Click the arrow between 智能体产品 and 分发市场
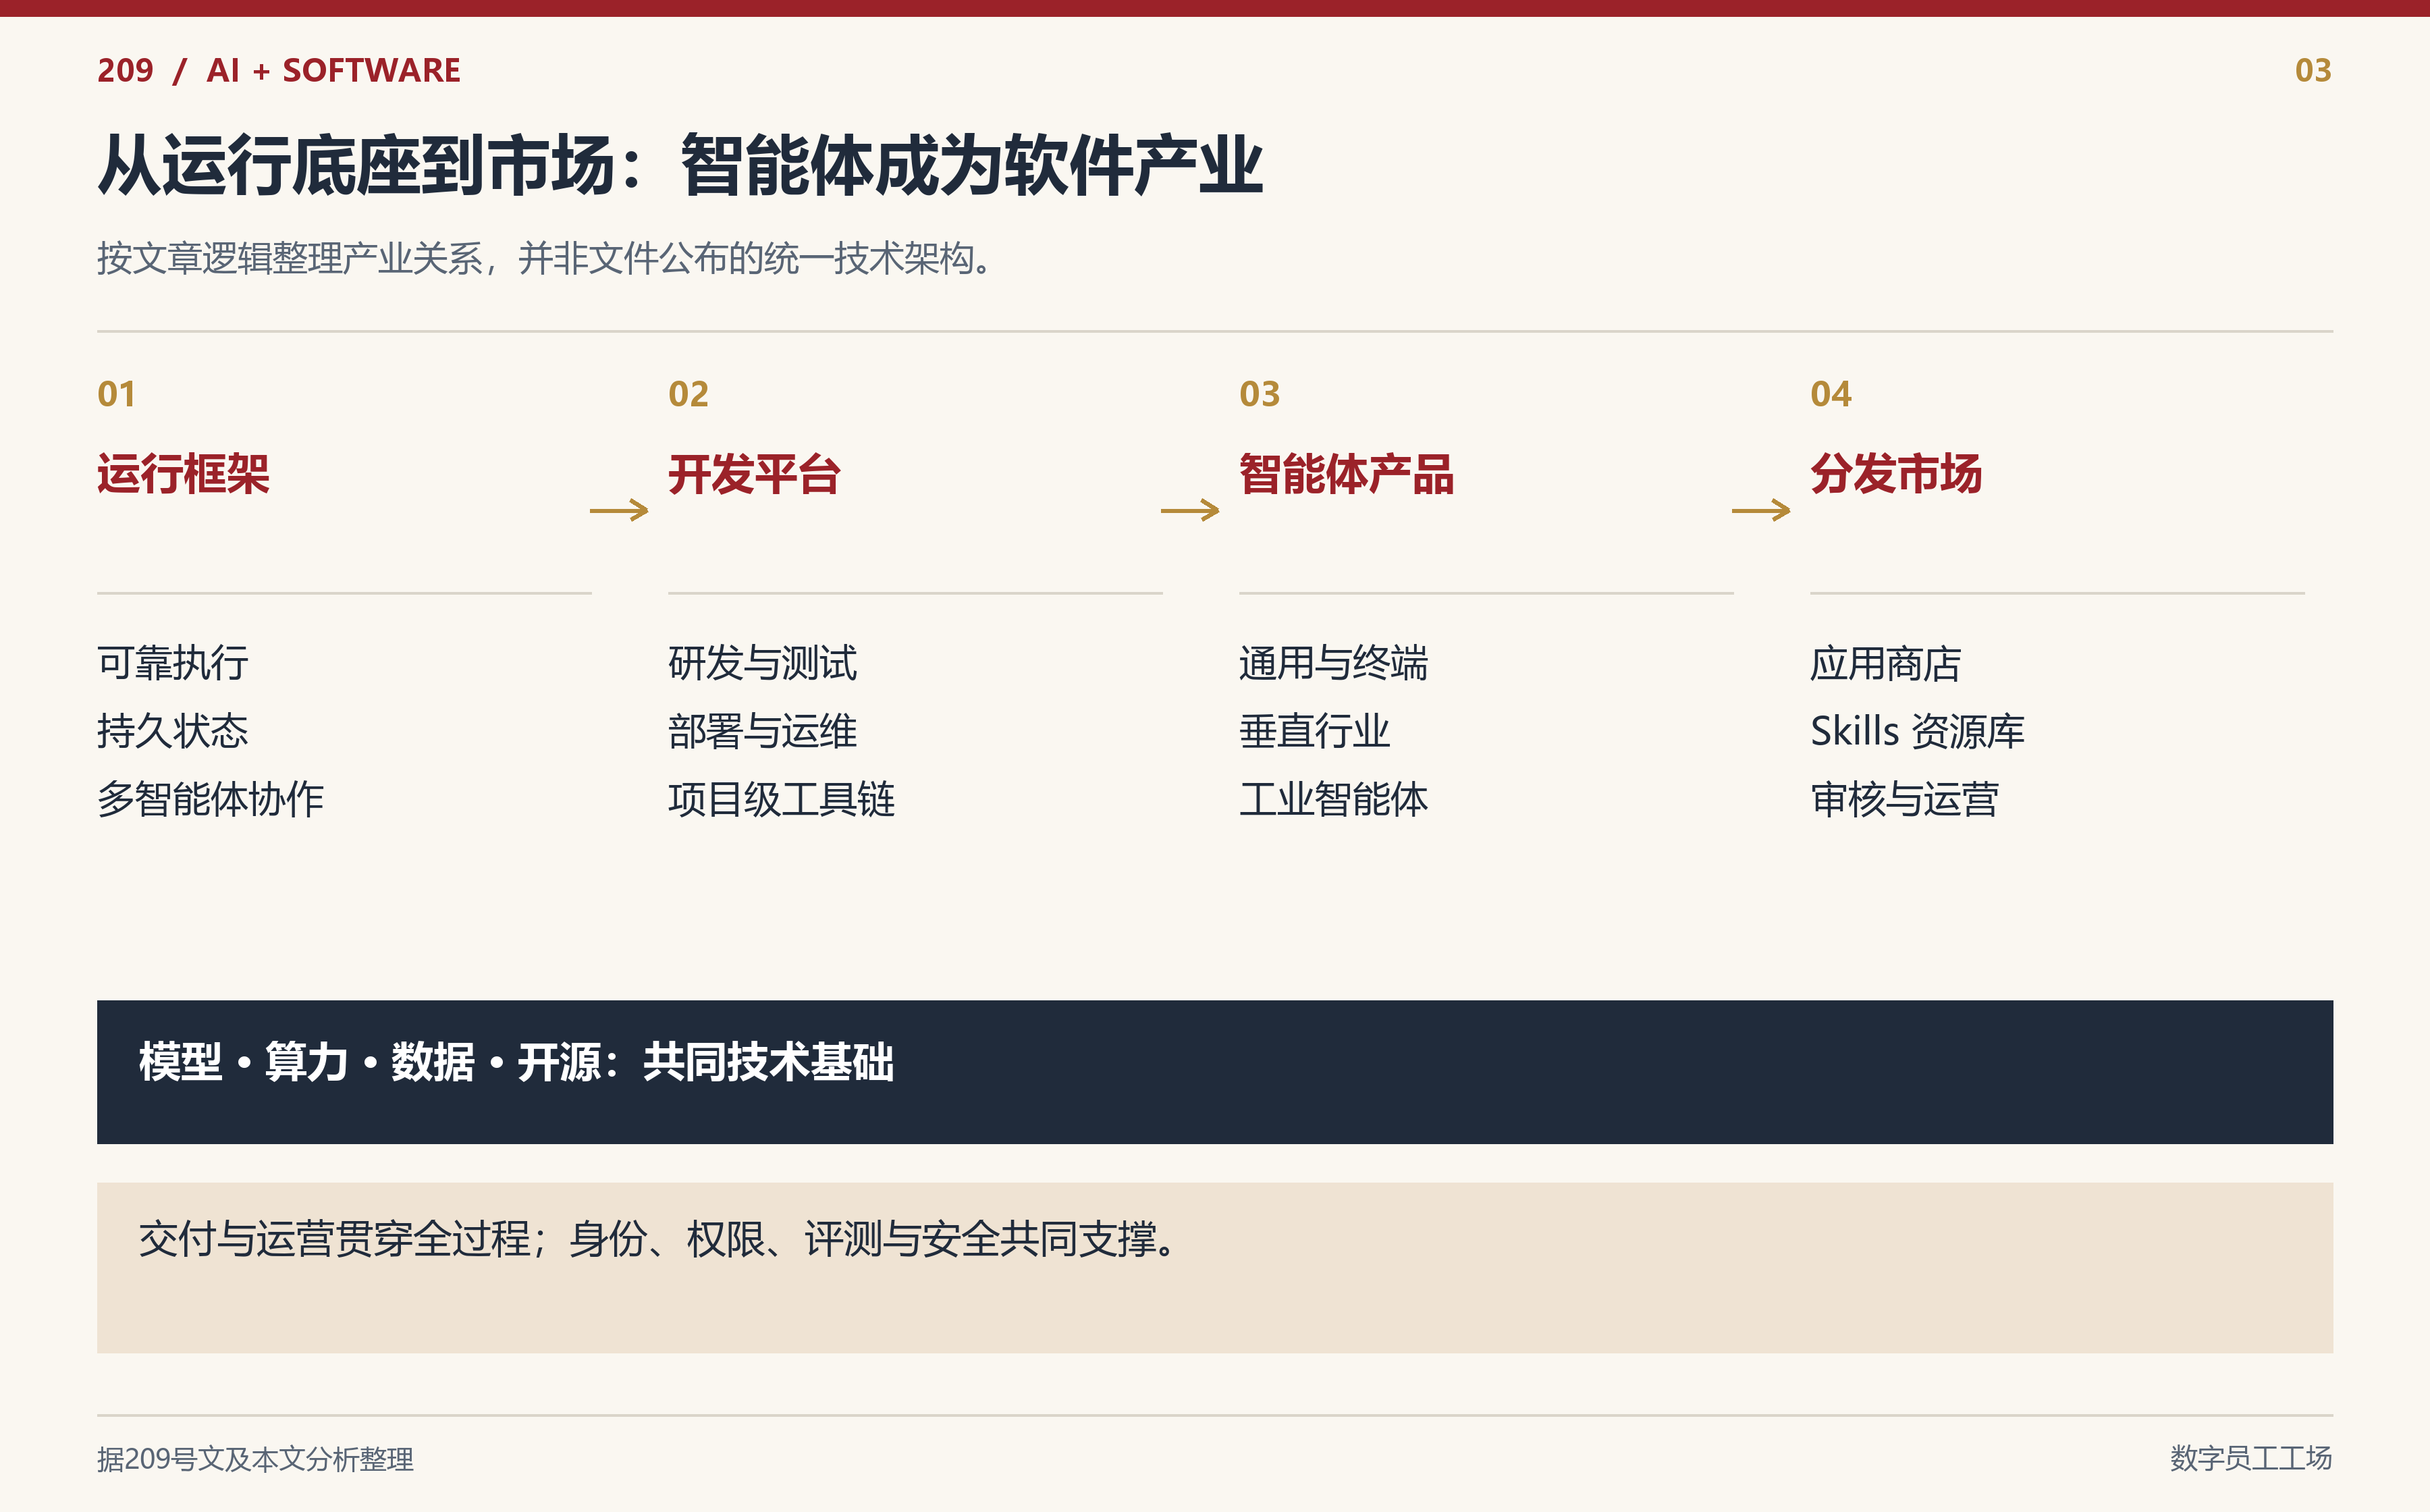The width and height of the screenshot is (2430, 1512). point(1761,511)
